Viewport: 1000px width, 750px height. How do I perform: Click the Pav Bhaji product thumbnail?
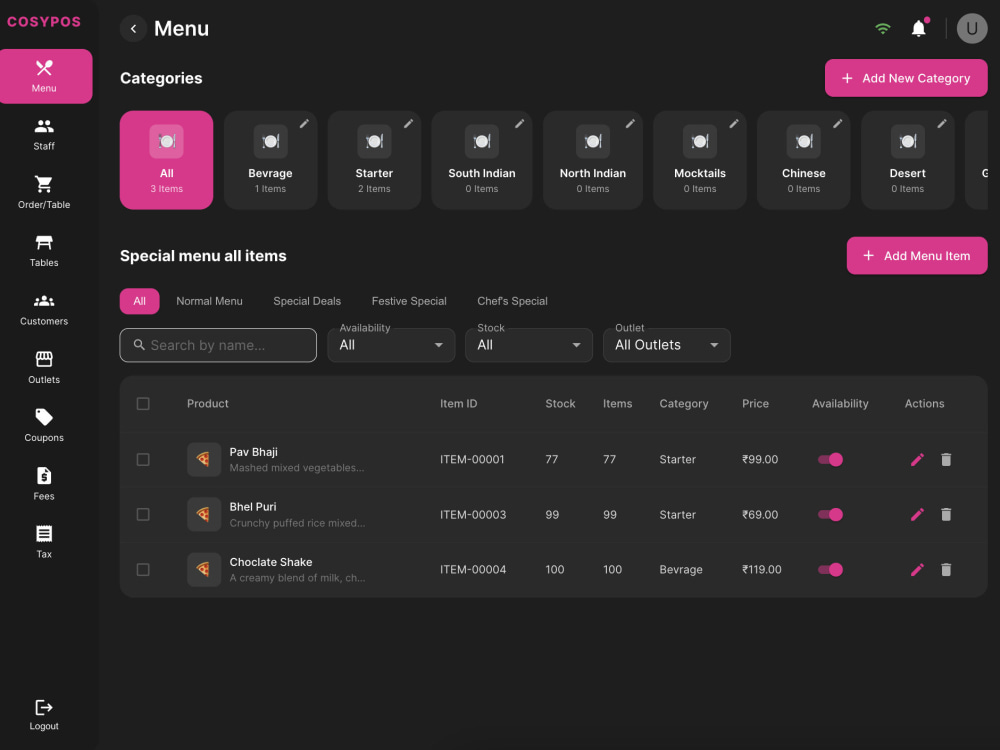(x=204, y=459)
